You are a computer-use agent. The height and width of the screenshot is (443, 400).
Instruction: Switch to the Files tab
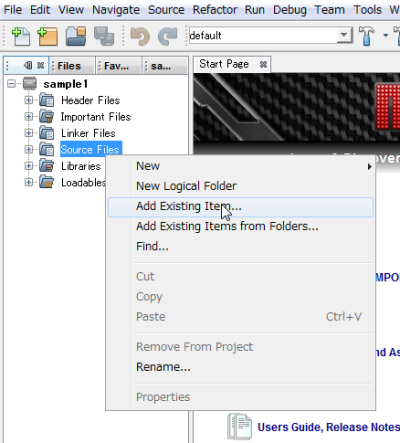point(69,66)
